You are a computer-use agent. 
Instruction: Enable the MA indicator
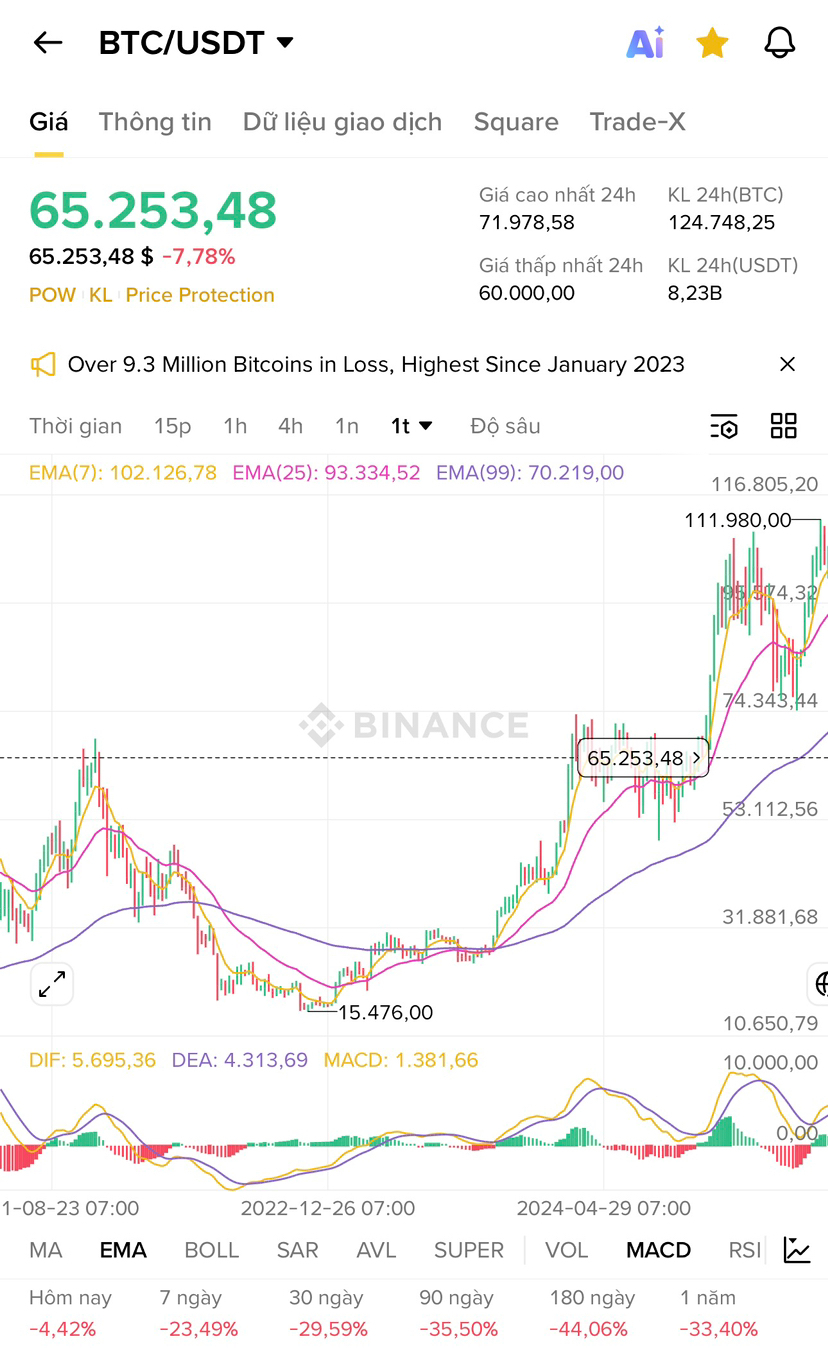(46, 1250)
